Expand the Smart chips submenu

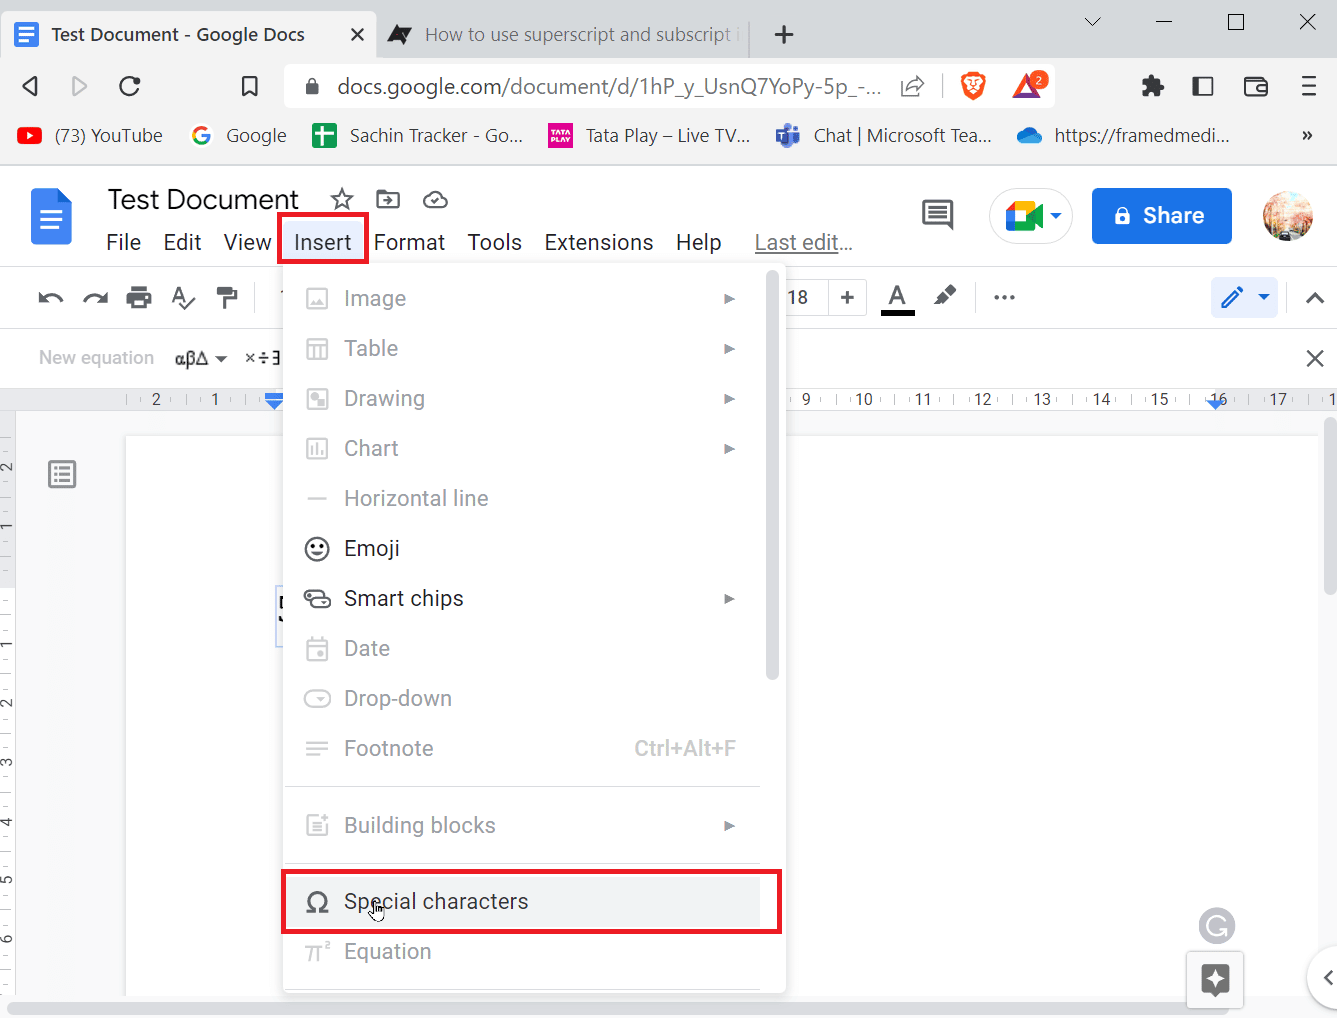521,598
